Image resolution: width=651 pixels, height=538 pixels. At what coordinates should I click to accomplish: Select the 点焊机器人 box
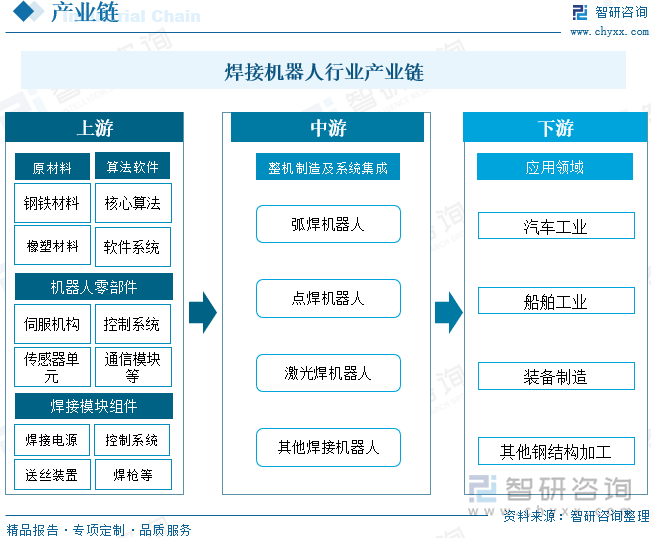tap(328, 298)
